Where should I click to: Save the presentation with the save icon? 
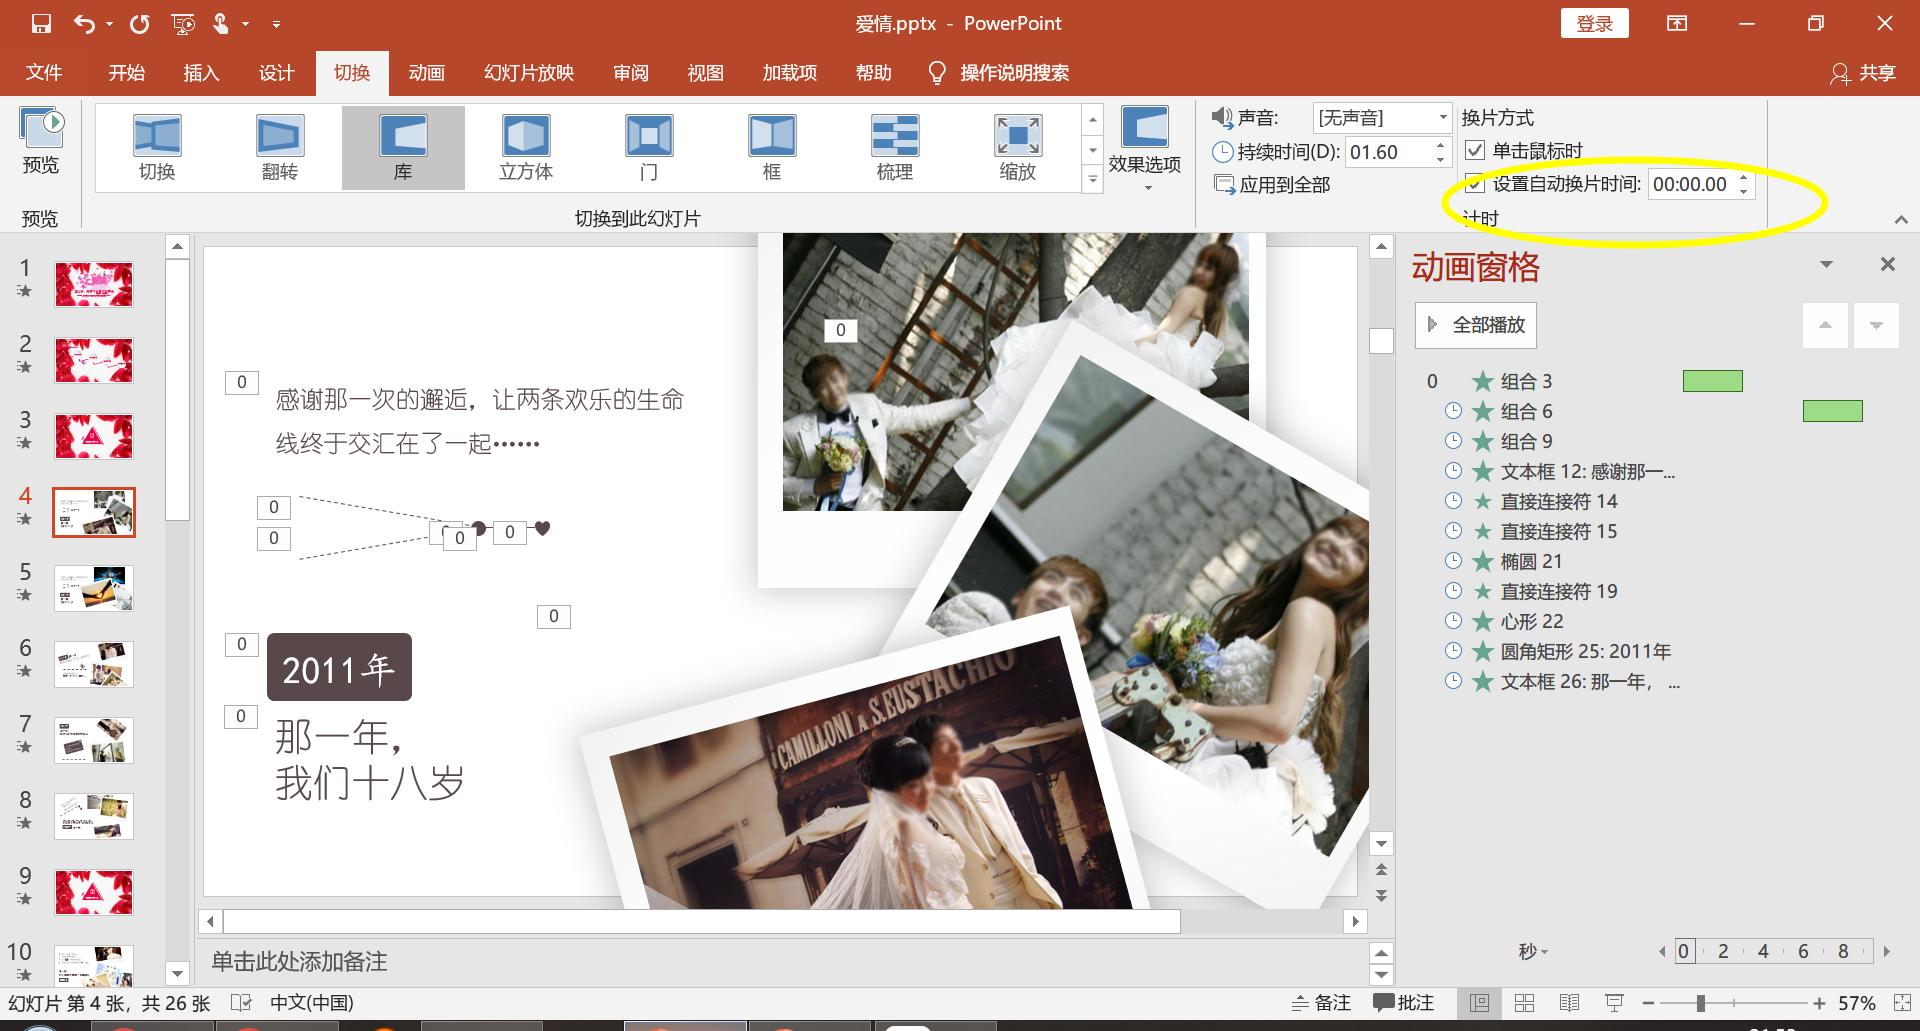(x=41, y=24)
